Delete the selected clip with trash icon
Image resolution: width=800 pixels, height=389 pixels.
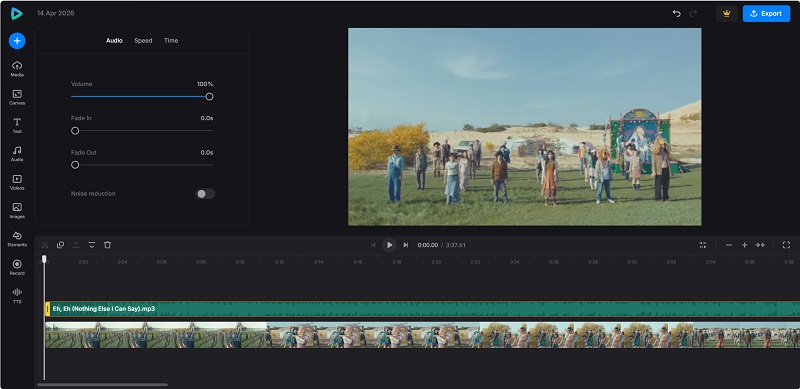pyautogui.click(x=107, y=245)
